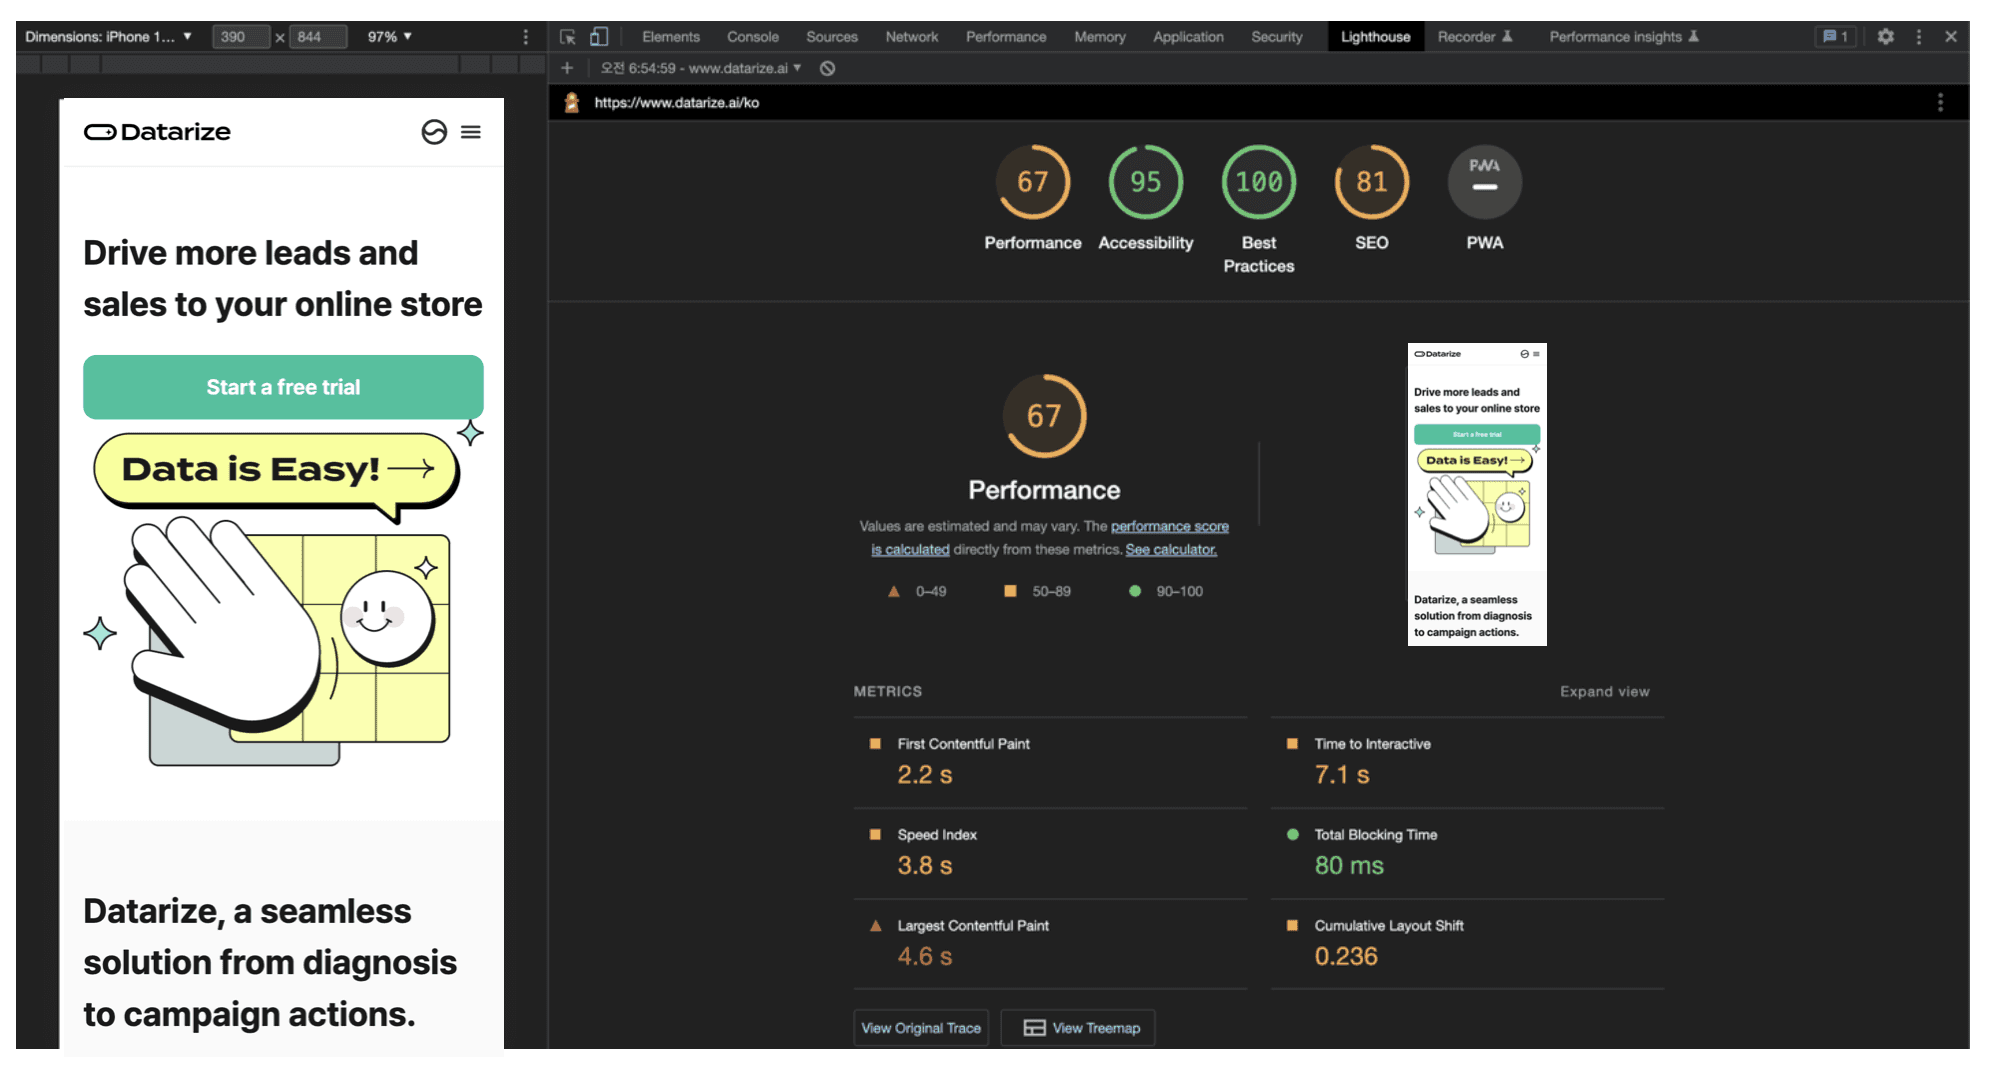
Task: Click the height field showing 844
Action: (x=318, y=37)
